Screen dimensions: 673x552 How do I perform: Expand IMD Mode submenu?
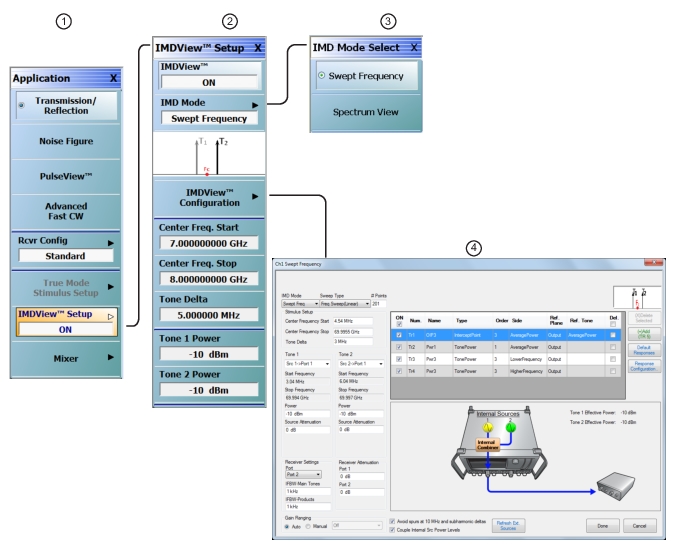coord(209,112)
